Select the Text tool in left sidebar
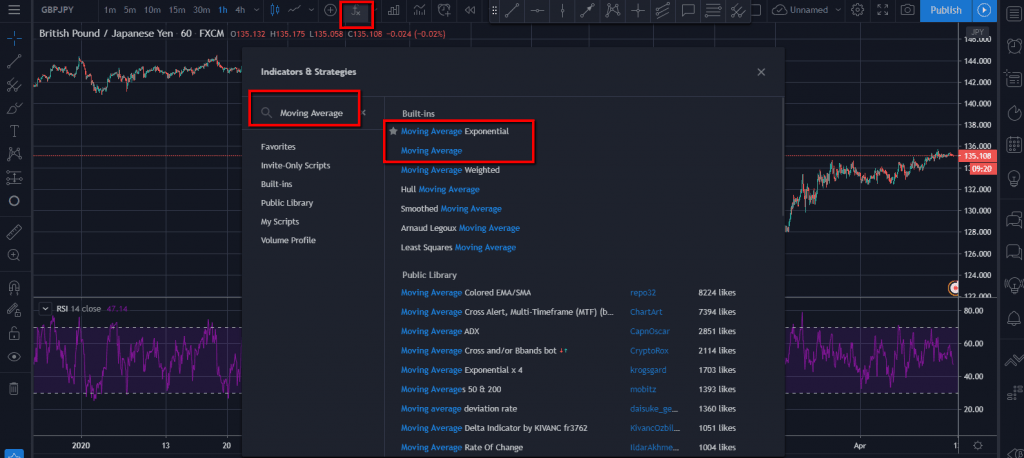Image resolution: width=1024 pixels, height=458 pixels. 14,131
